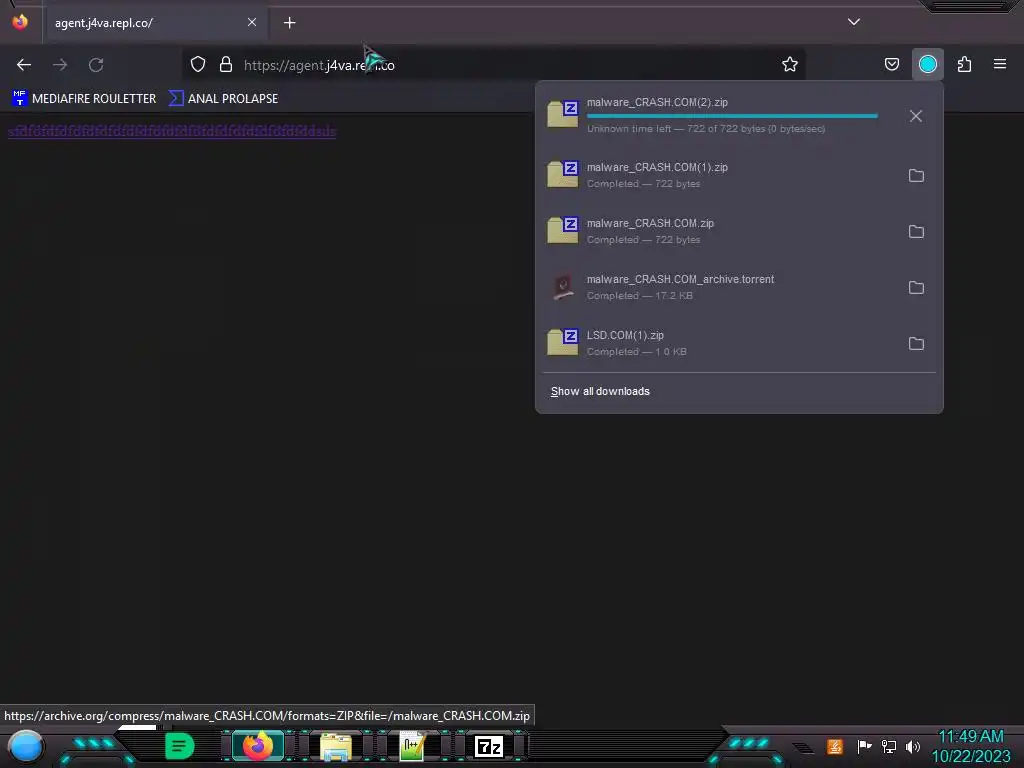Switch to Firefox on the taskbar
Image resolution: width=1024 pixels, height=768 pixels.
(x=257, y=746)
